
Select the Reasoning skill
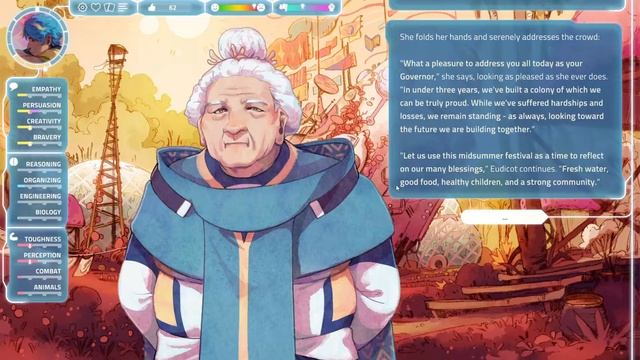[40, 167]
